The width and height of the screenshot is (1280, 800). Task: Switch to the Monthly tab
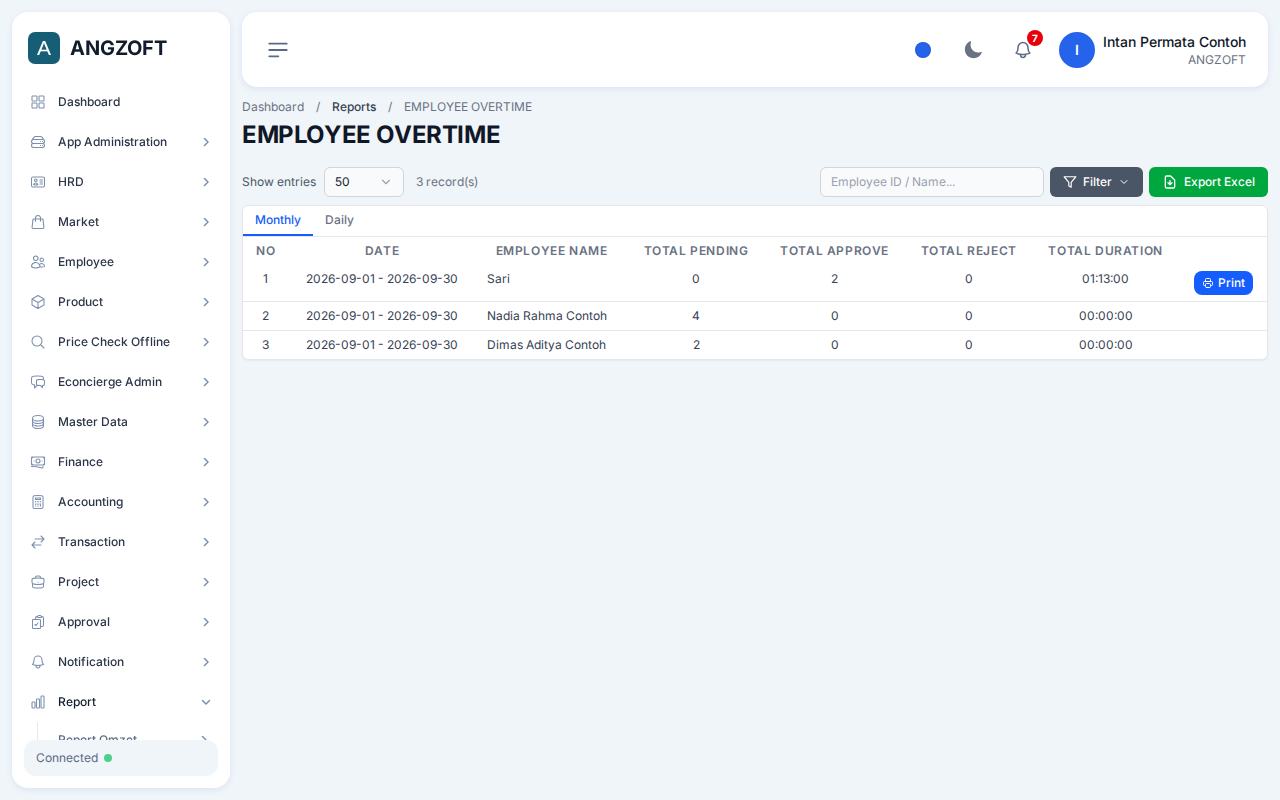coord(278,220)
